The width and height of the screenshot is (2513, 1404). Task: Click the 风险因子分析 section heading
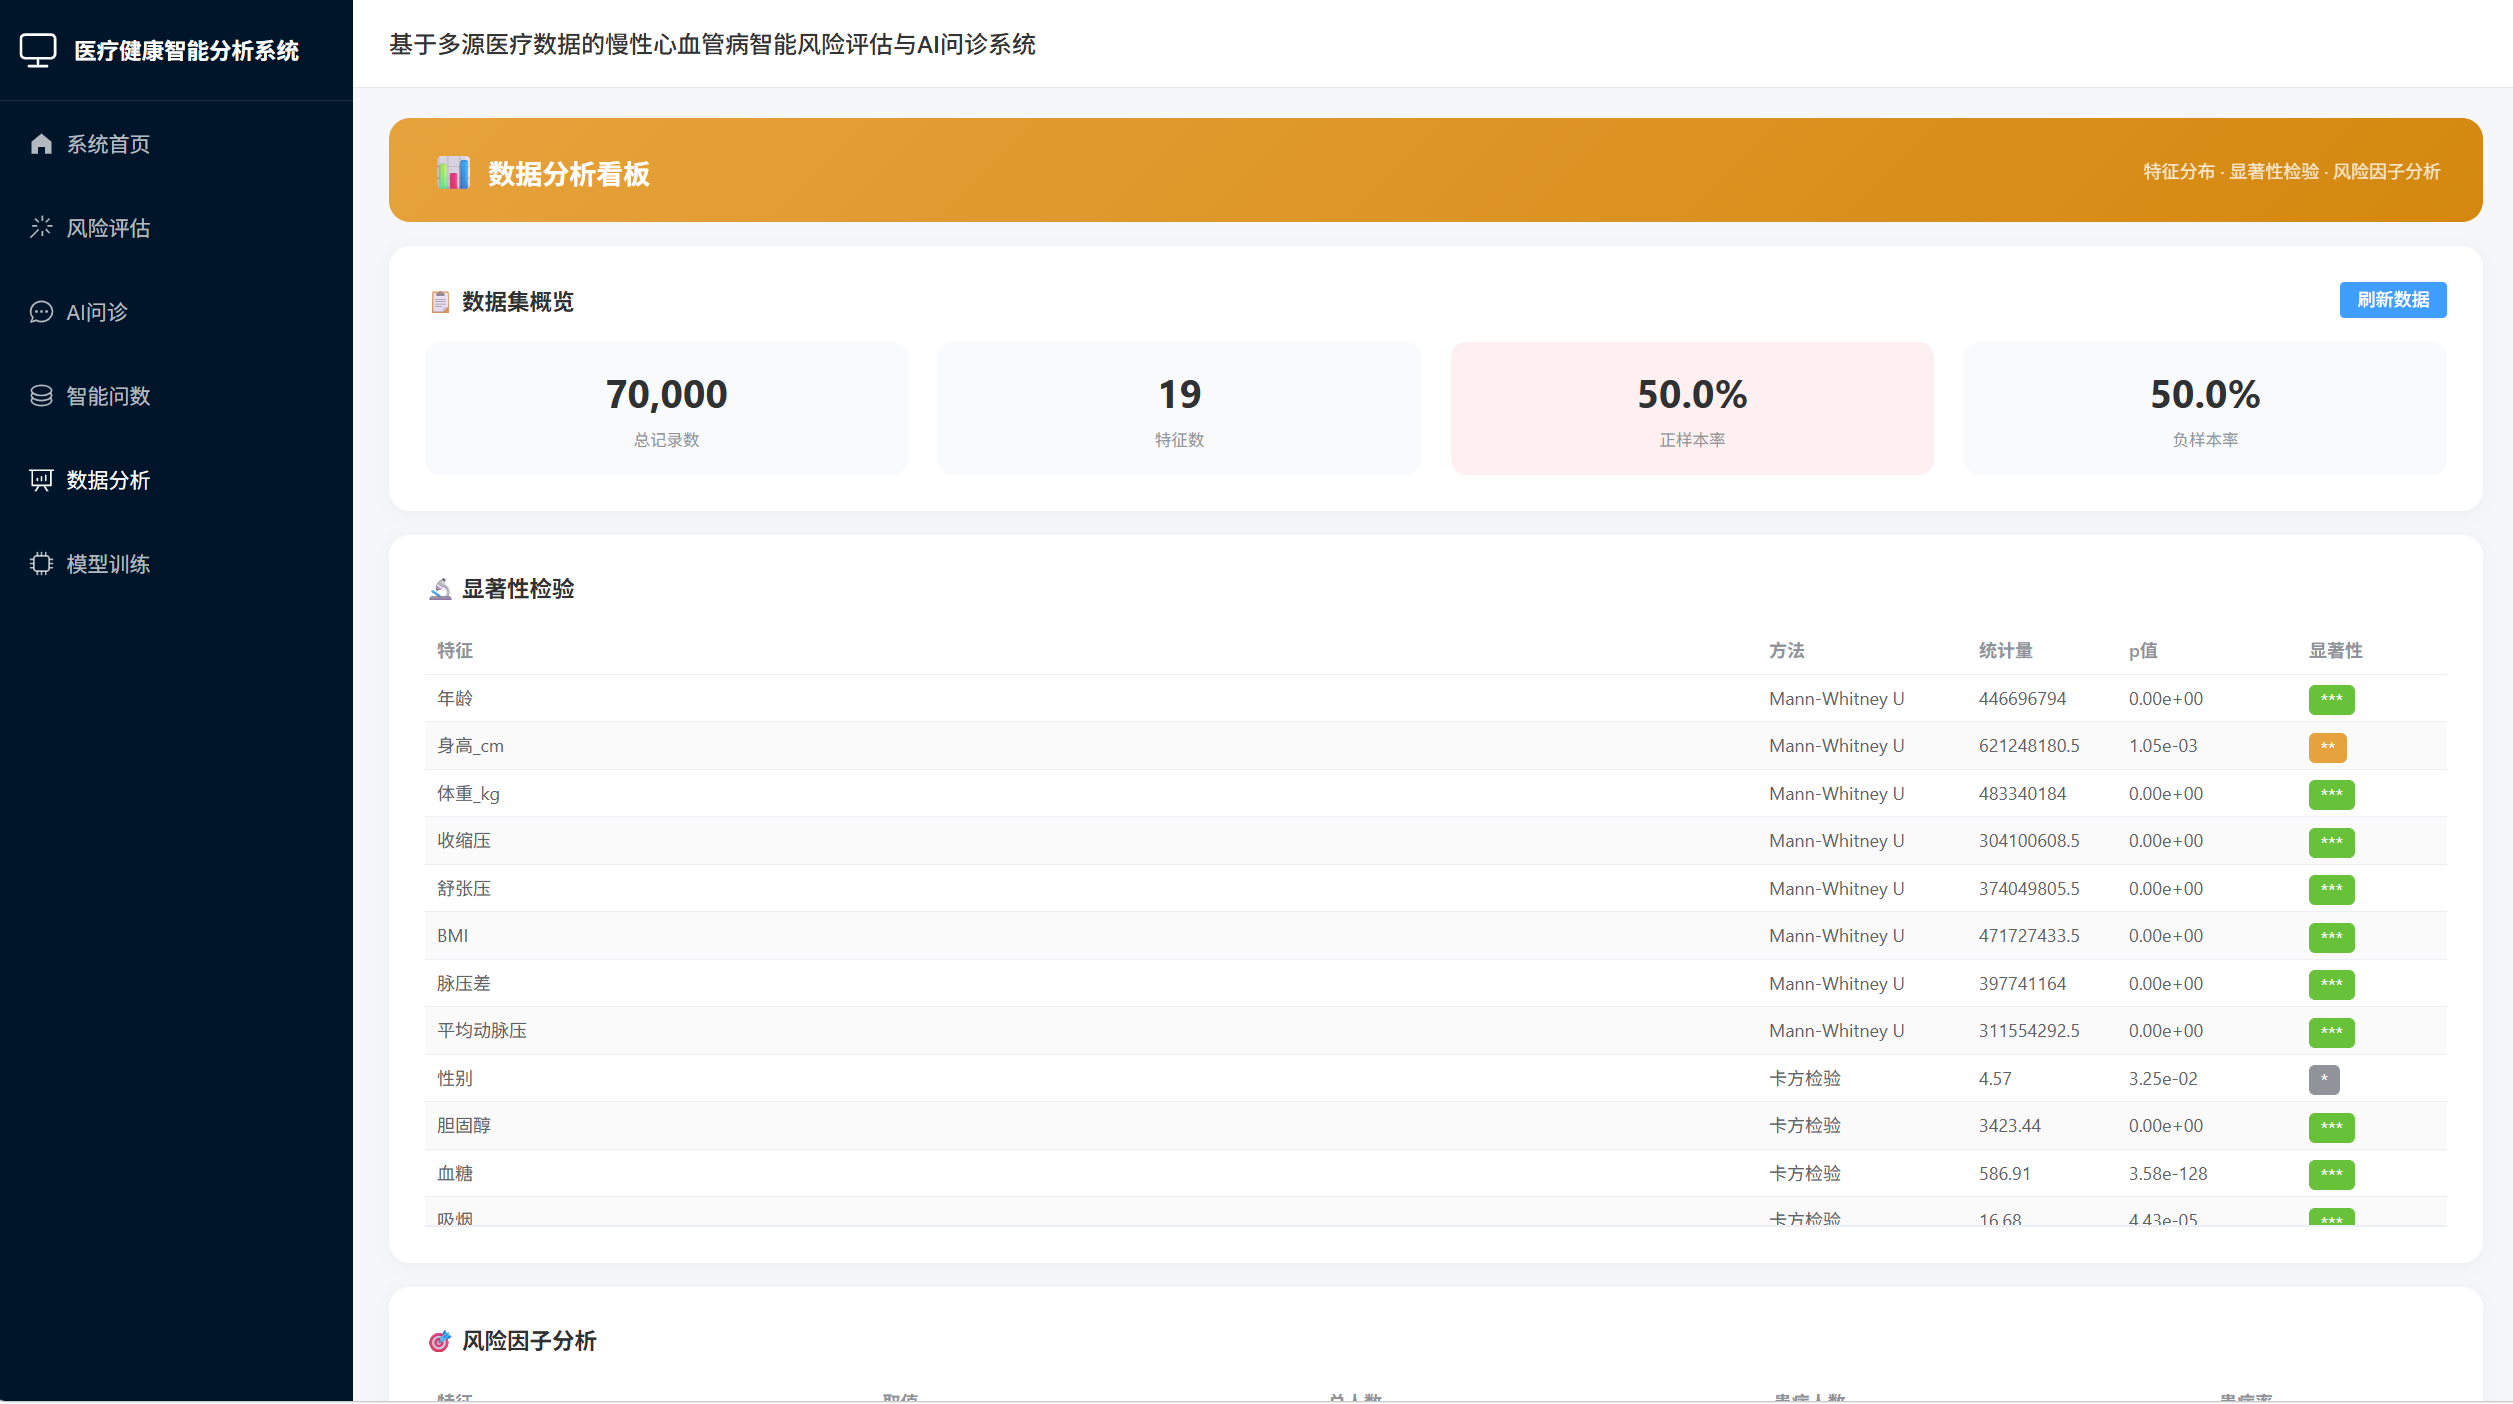(x=528, y=1341)
